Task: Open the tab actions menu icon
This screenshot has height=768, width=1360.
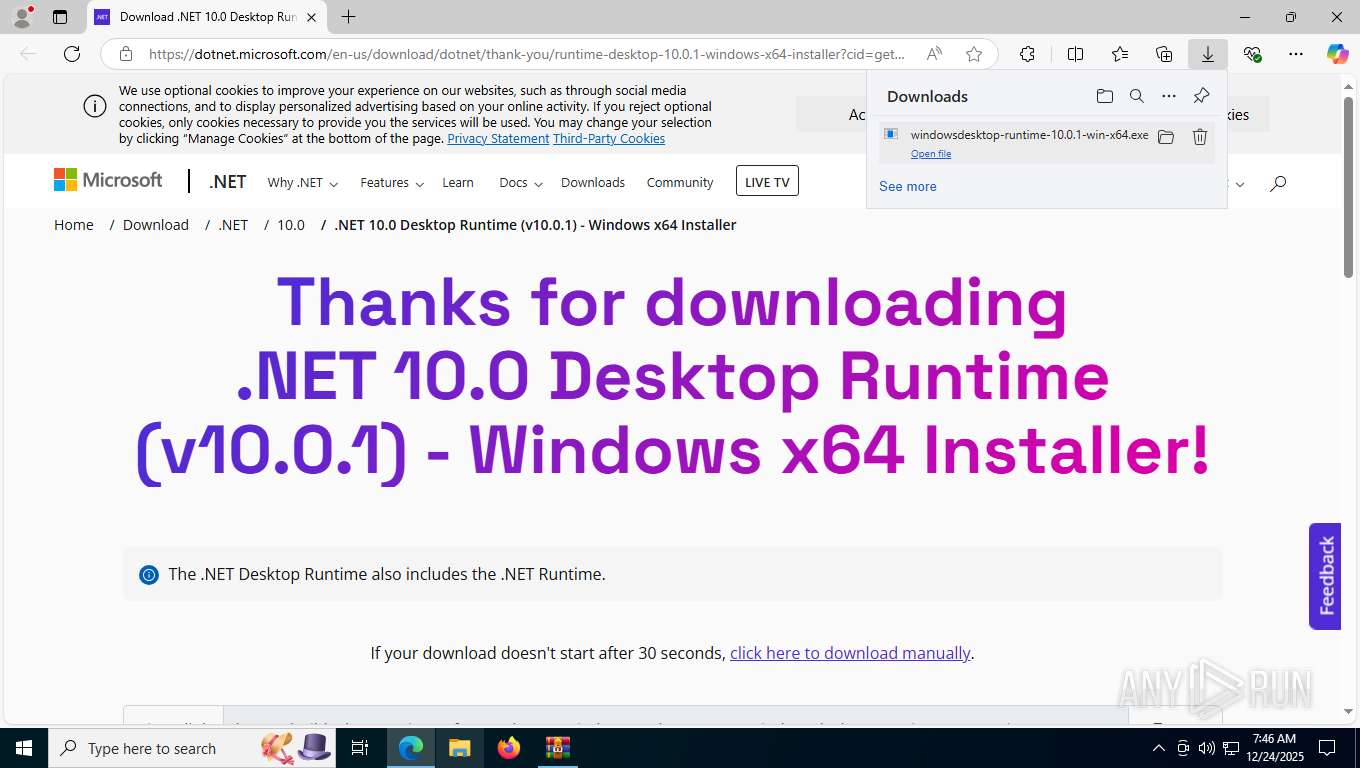Action: (60, 17)
